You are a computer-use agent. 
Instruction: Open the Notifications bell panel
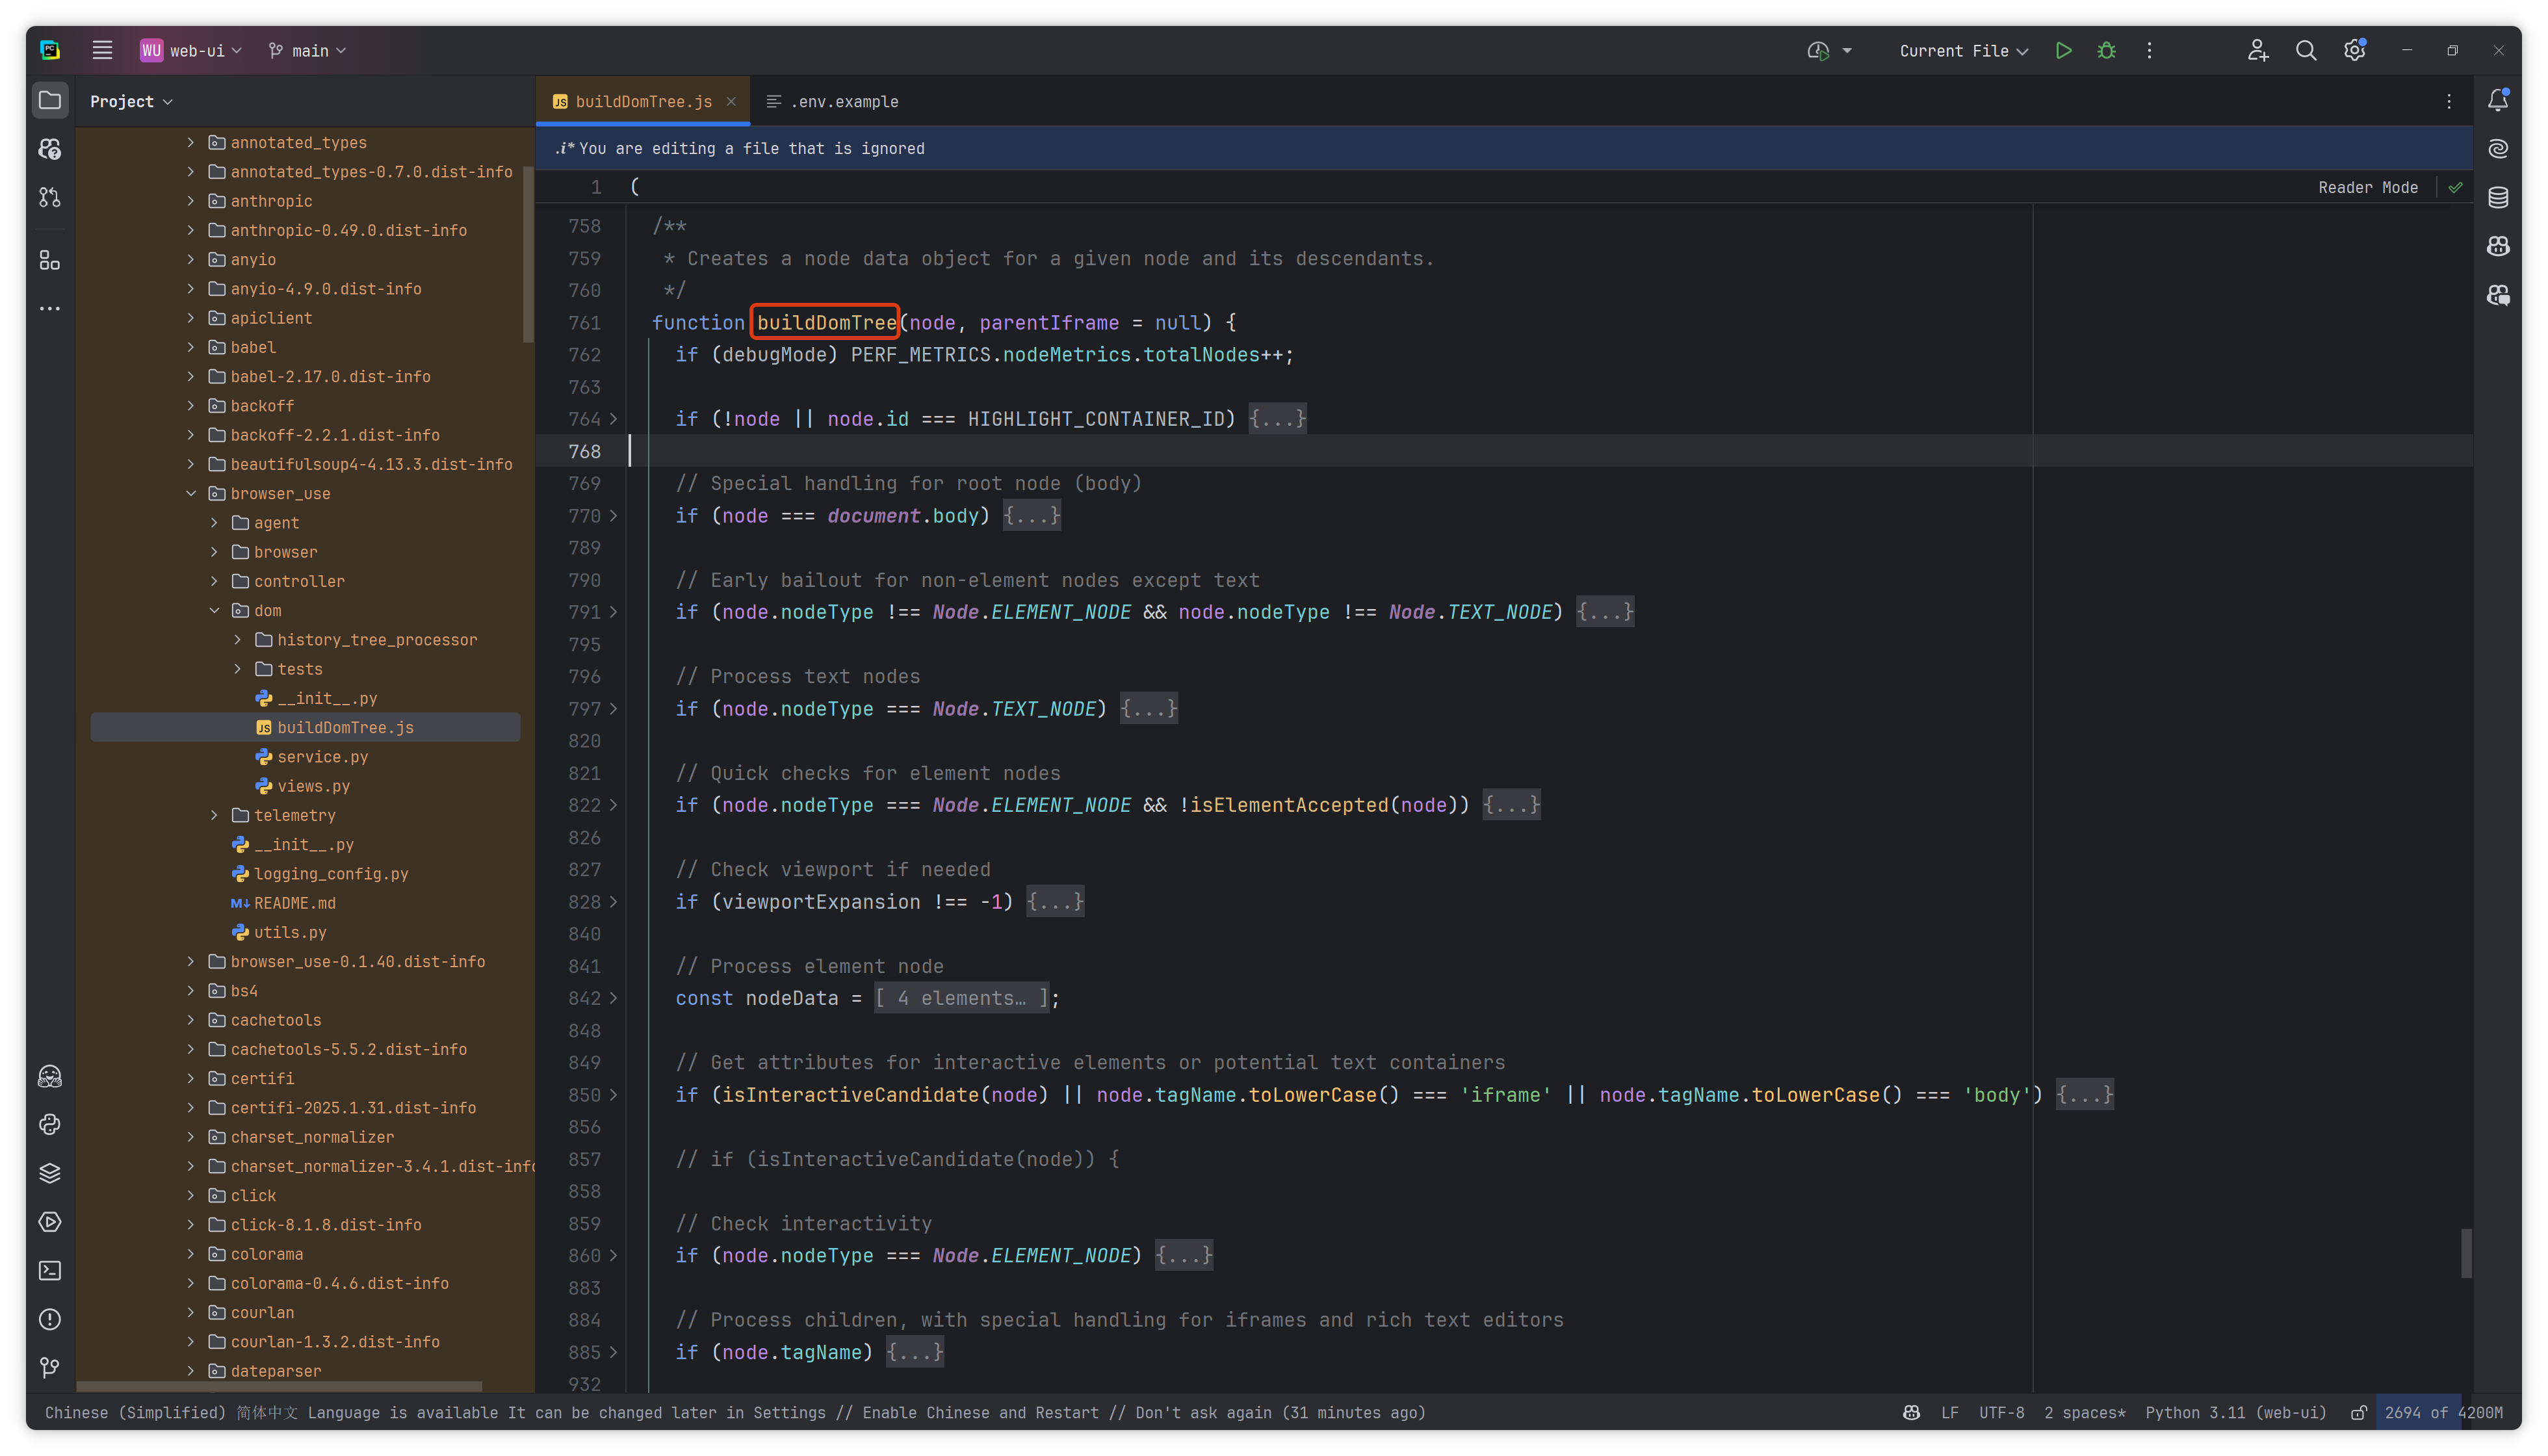click(2497, 100)
